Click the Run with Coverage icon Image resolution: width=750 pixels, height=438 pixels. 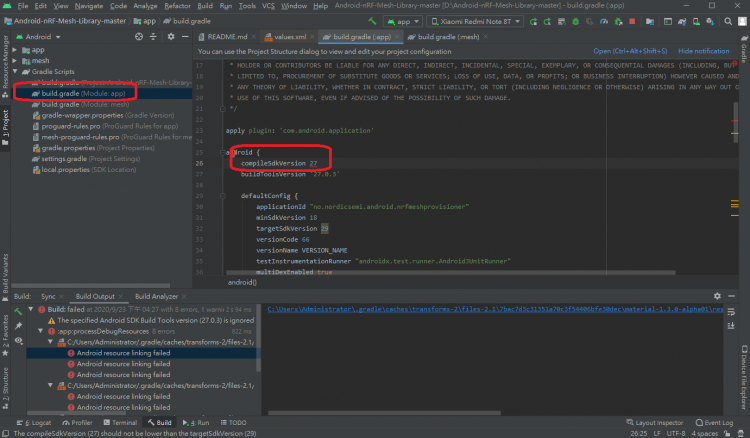pyautogui.click(x=590, y=22)
